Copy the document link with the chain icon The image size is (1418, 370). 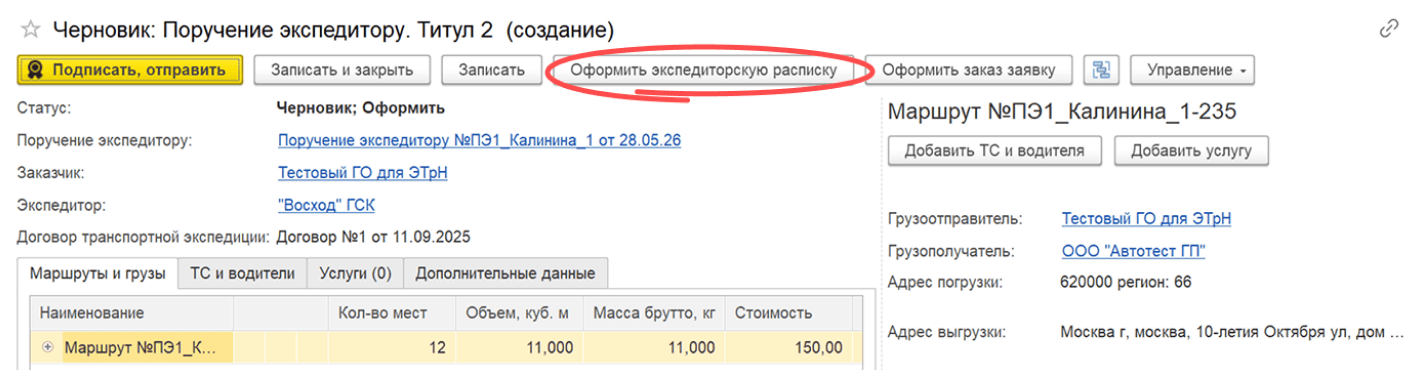[1388, 29]
